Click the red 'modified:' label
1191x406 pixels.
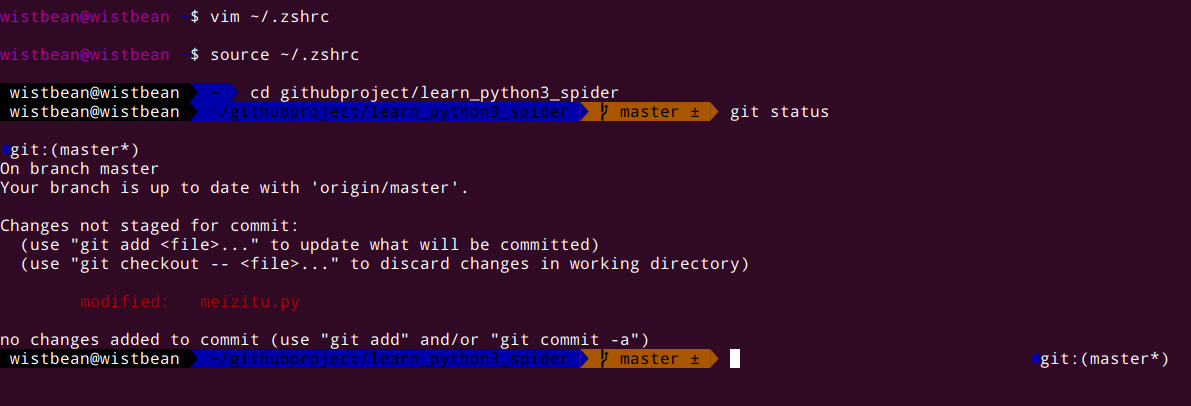(x=125, y=302)
